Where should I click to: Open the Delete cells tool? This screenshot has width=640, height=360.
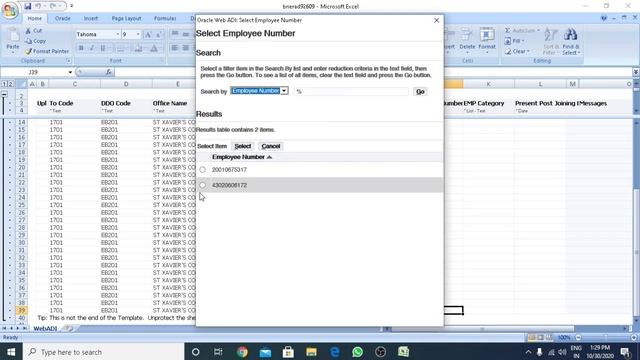pos(467,40)
